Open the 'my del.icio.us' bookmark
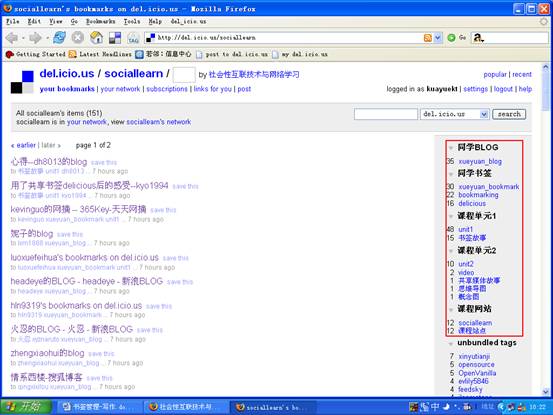 click(x=300, y=54)
